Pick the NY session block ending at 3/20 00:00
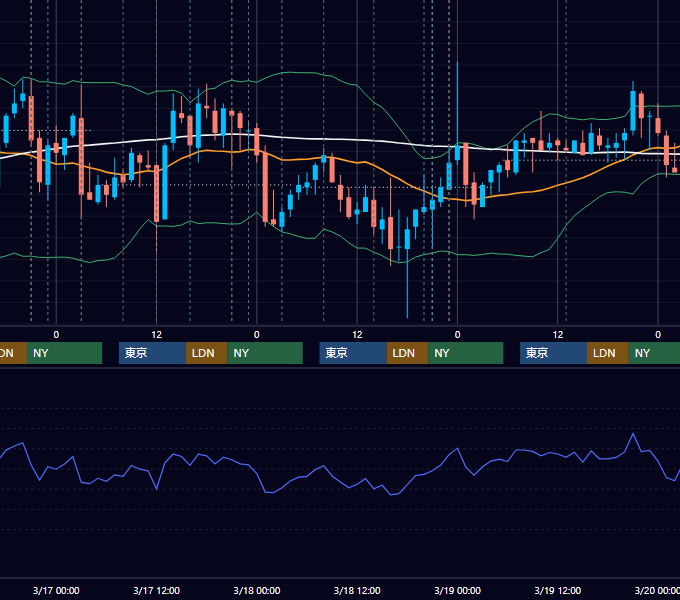The height and width of the screenshot is (600, 680). [654, 353]
